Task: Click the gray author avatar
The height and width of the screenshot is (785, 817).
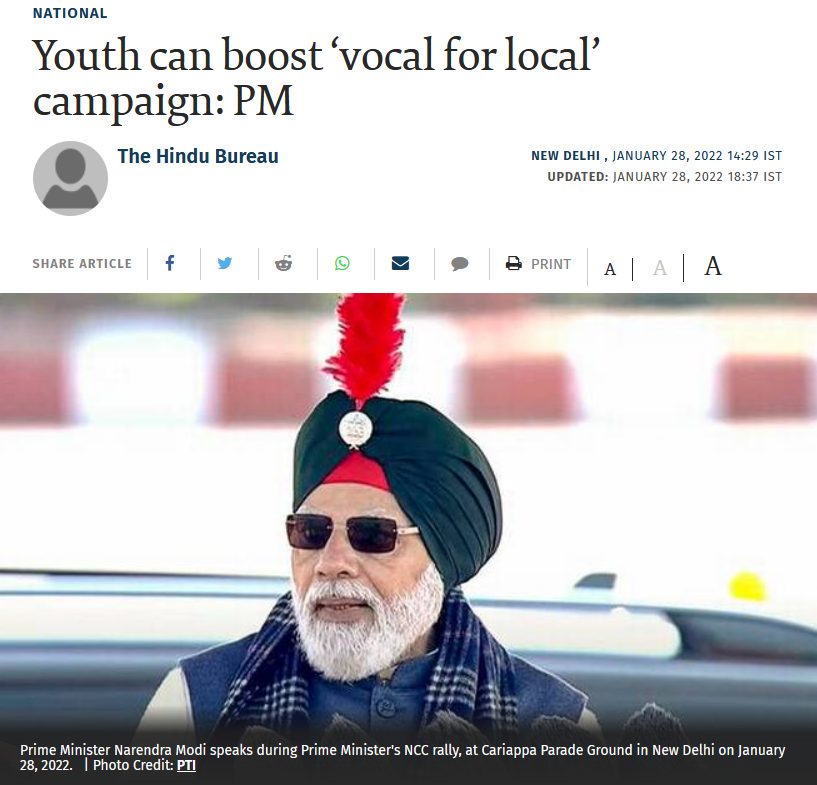Action: [70, 178]
